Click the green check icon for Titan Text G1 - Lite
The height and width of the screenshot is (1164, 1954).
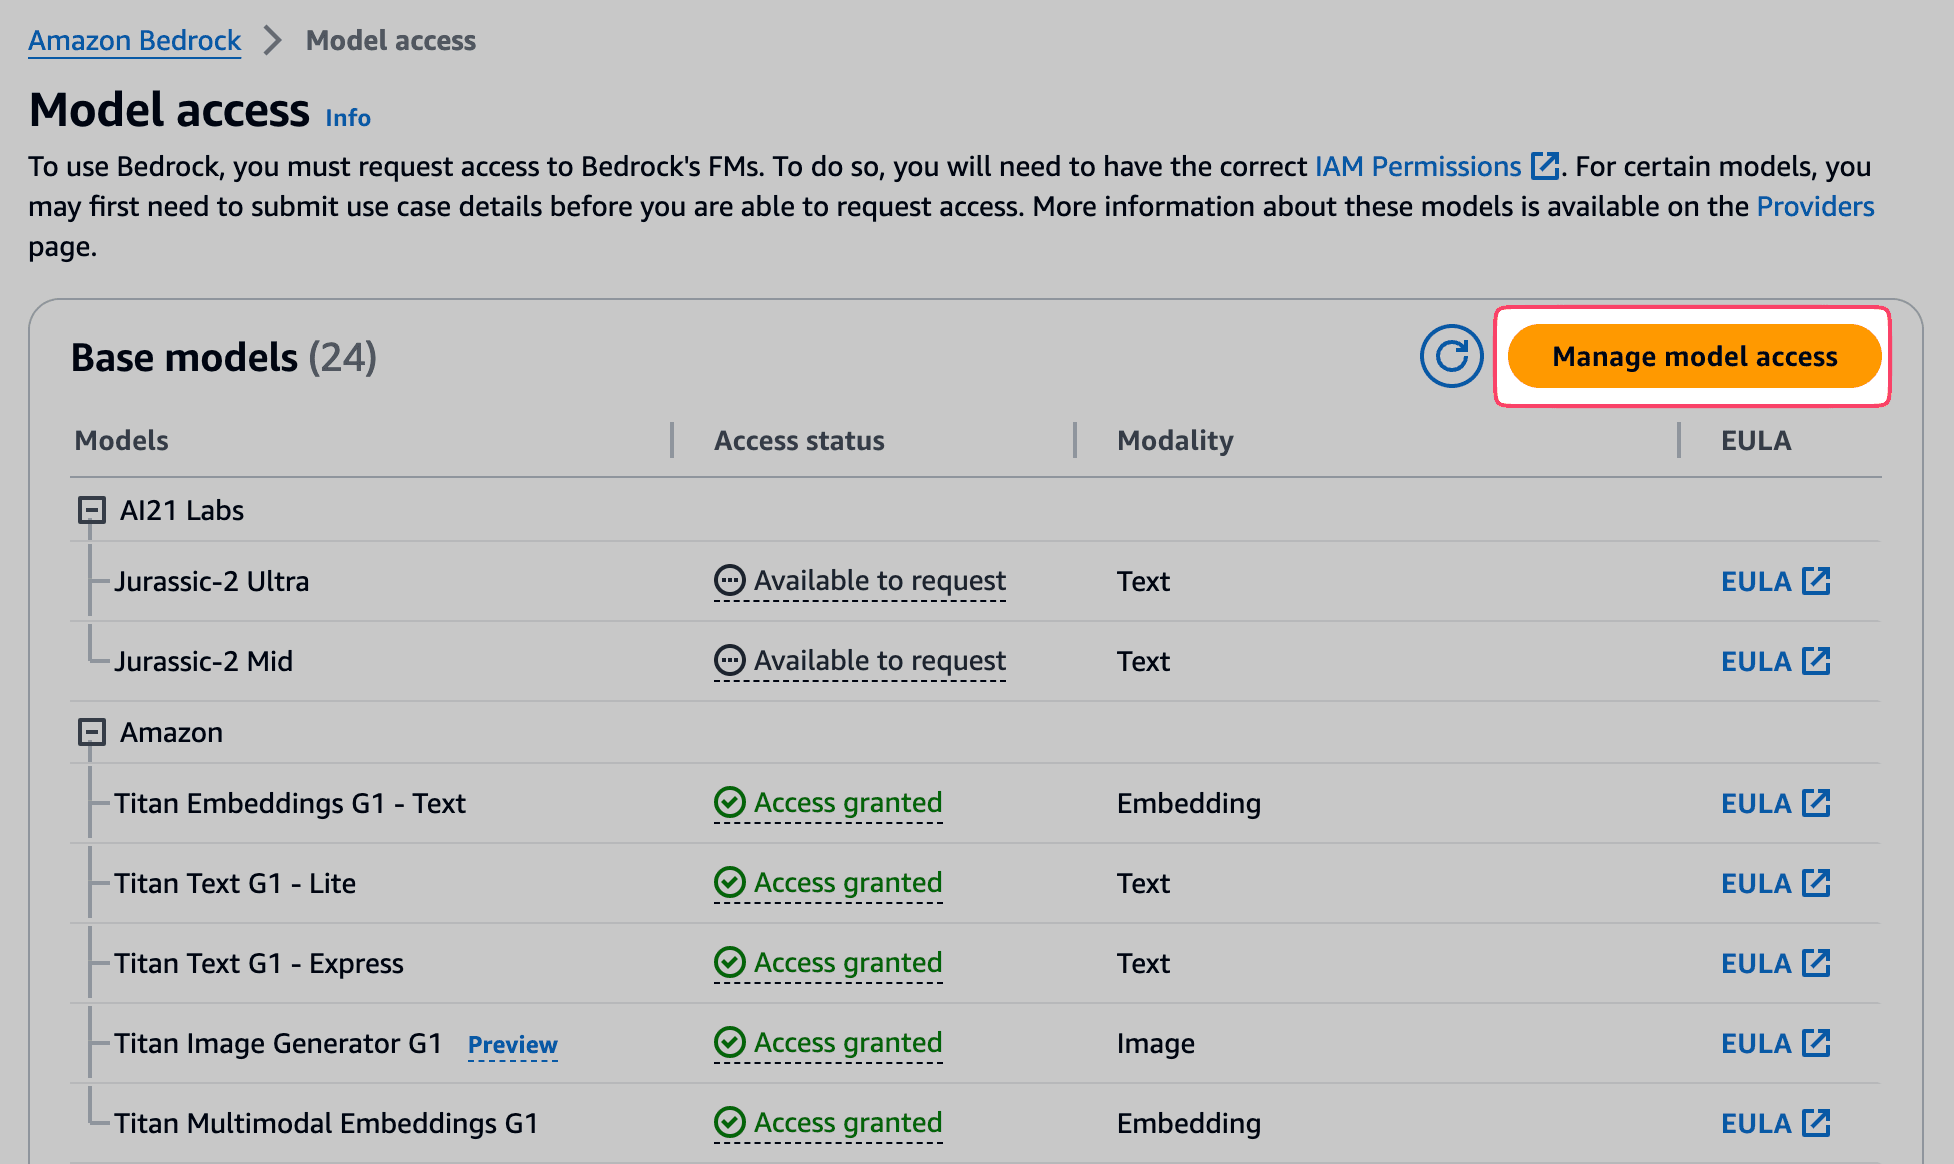(730, 882)
